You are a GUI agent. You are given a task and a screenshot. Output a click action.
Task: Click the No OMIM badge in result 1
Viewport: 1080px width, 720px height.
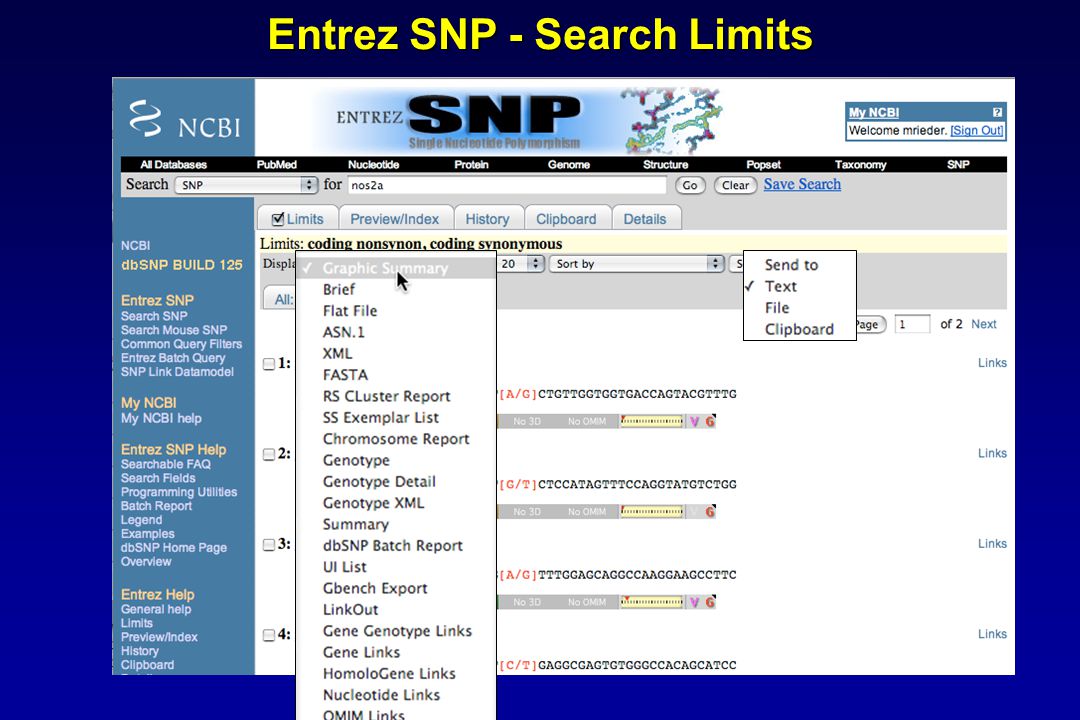pos(587,421)
